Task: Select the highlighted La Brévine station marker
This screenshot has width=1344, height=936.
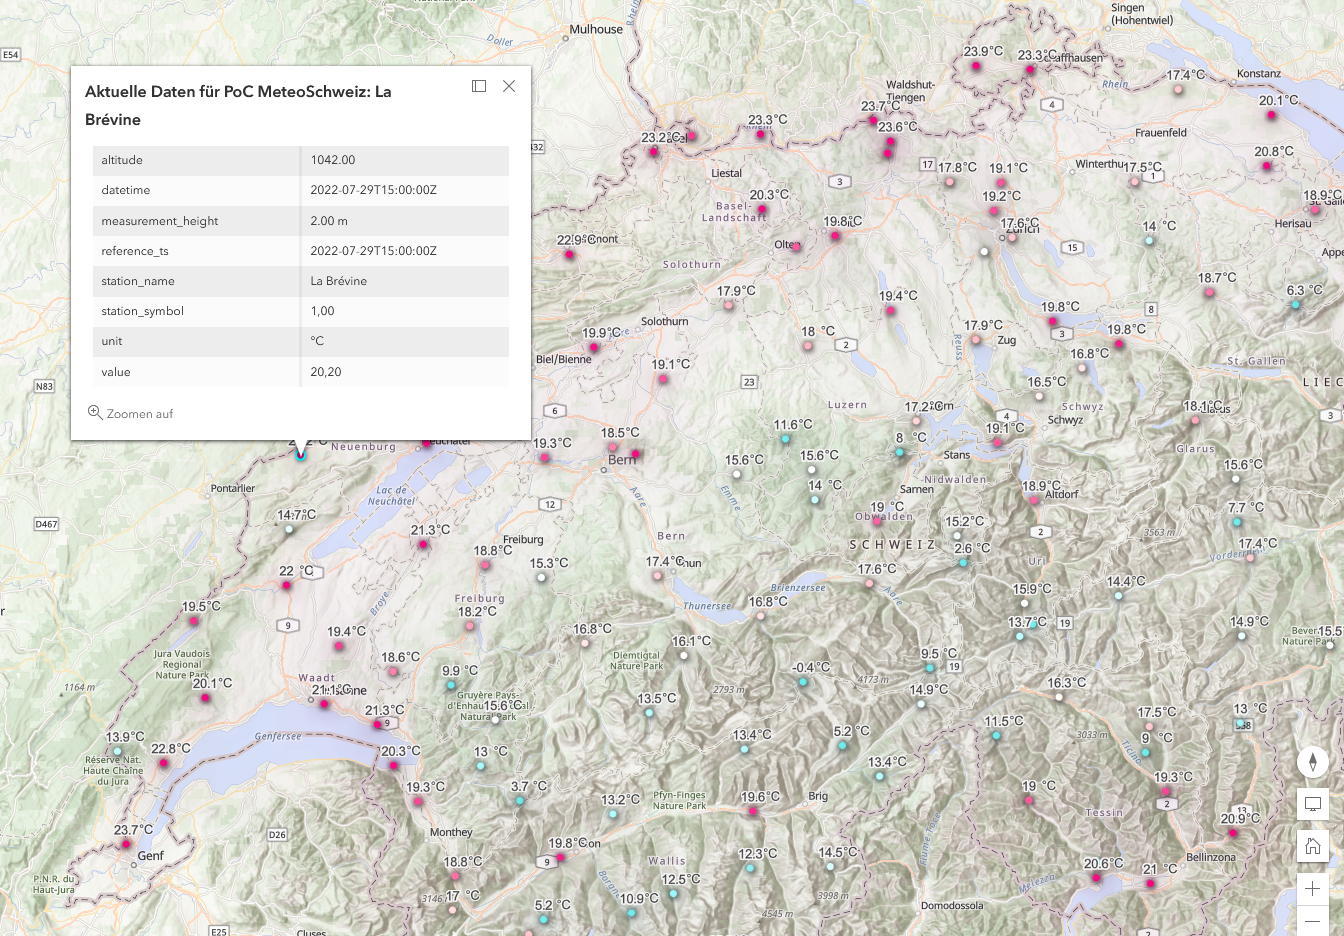Action: pos(300,455)
